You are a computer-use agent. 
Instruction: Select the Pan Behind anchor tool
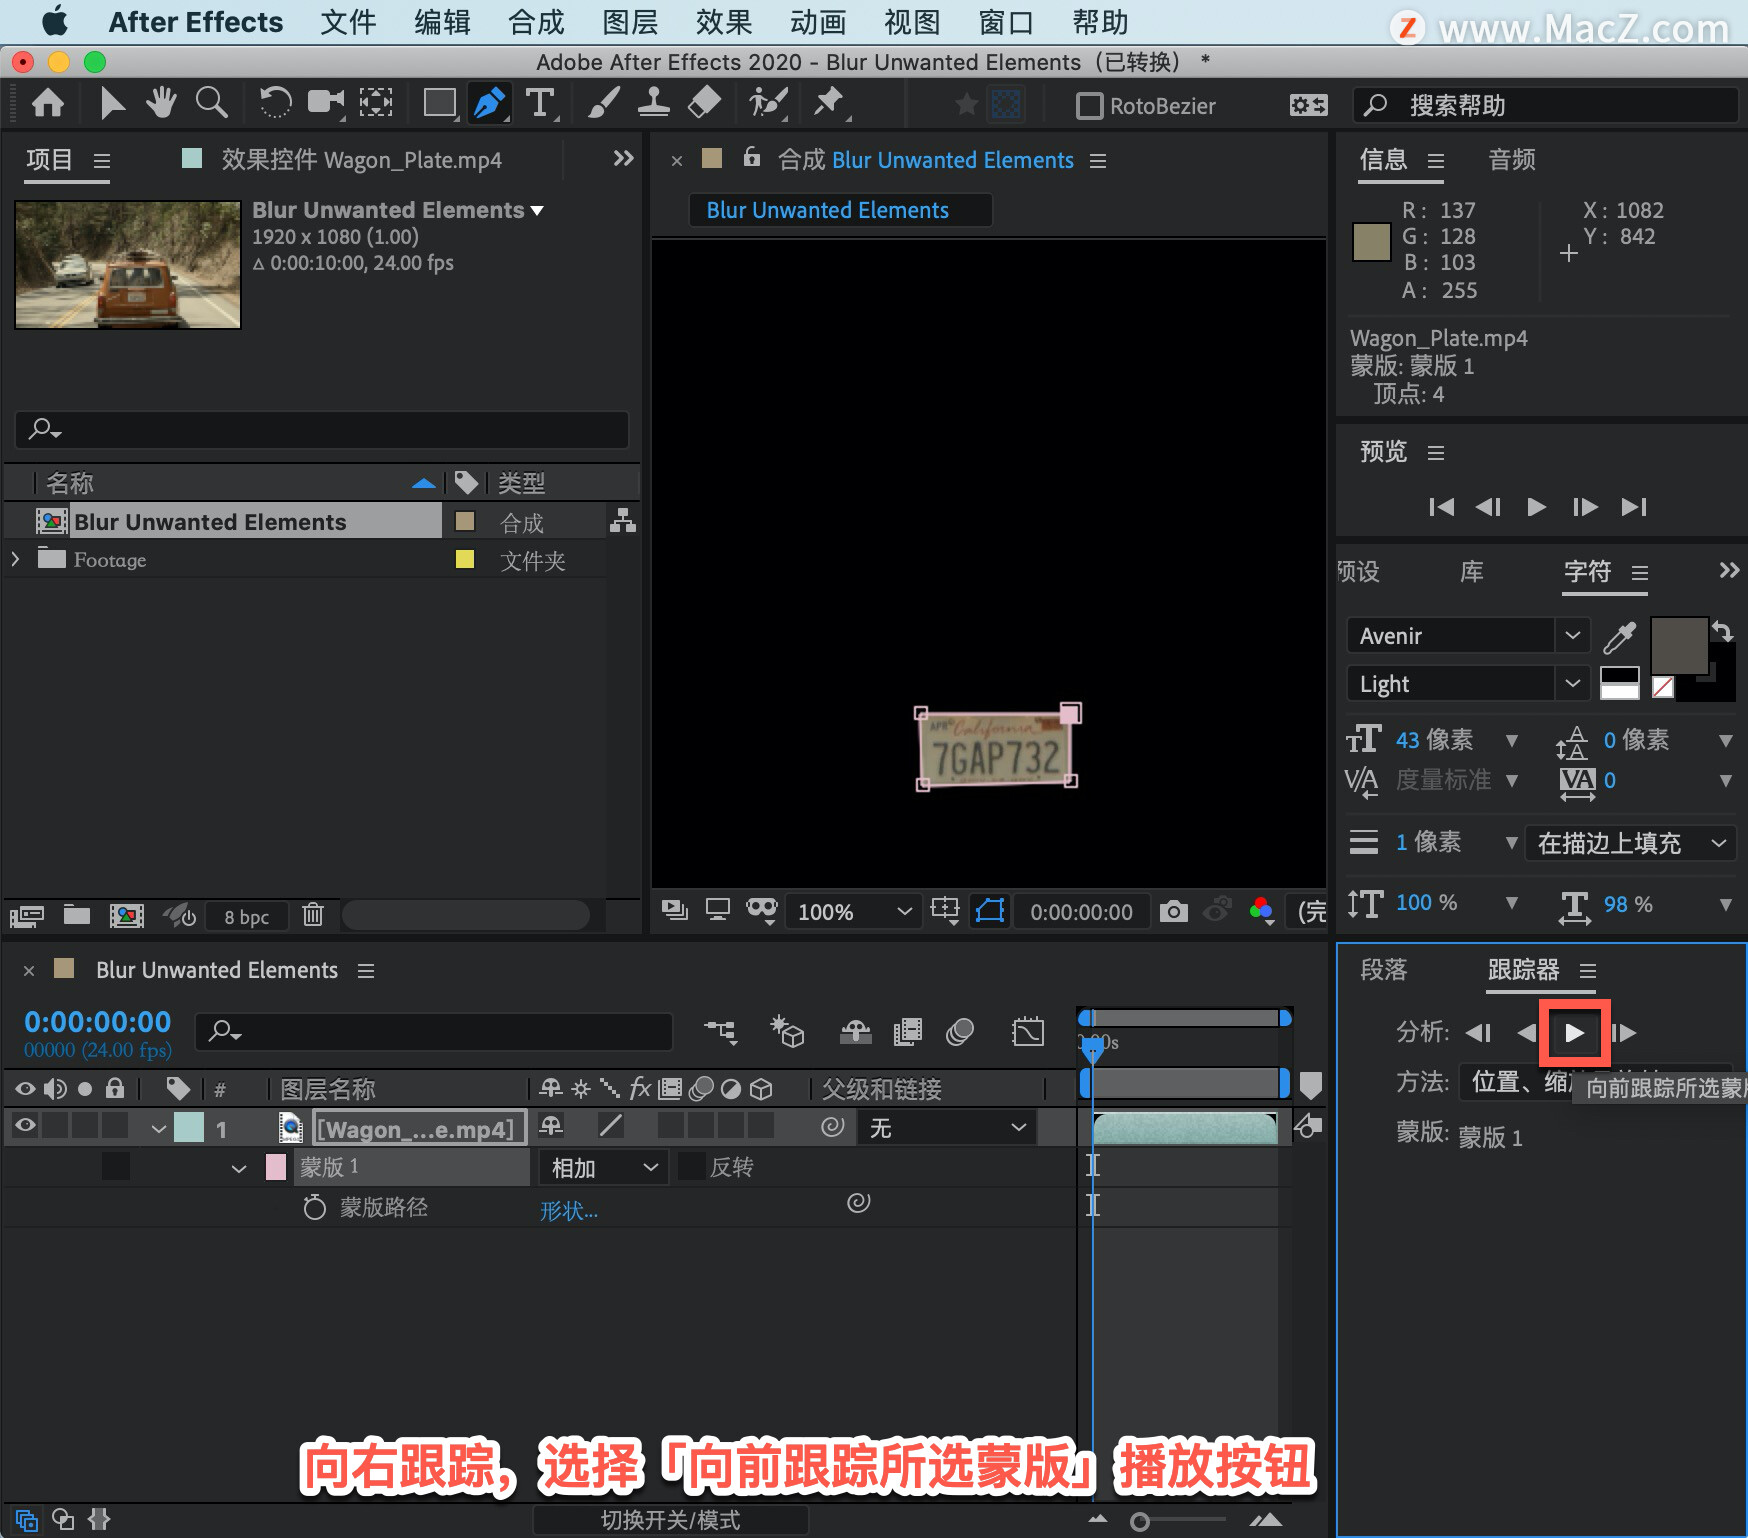tap(376, 102)
